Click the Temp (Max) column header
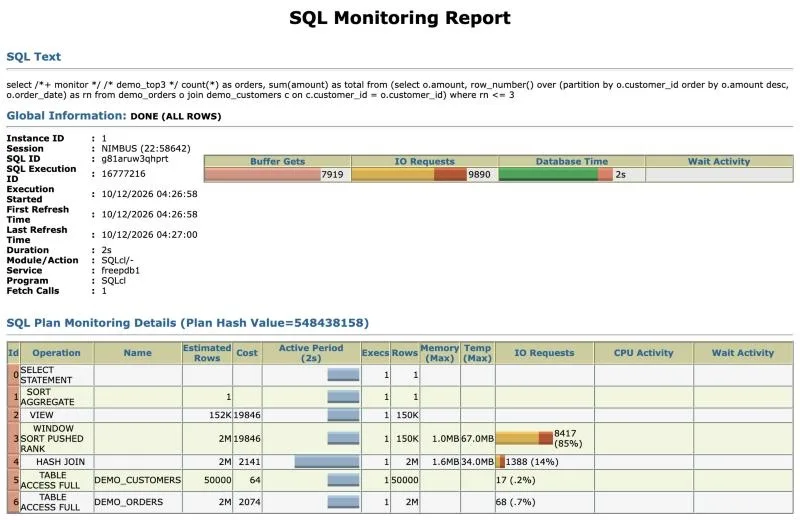 click(478, 353)
